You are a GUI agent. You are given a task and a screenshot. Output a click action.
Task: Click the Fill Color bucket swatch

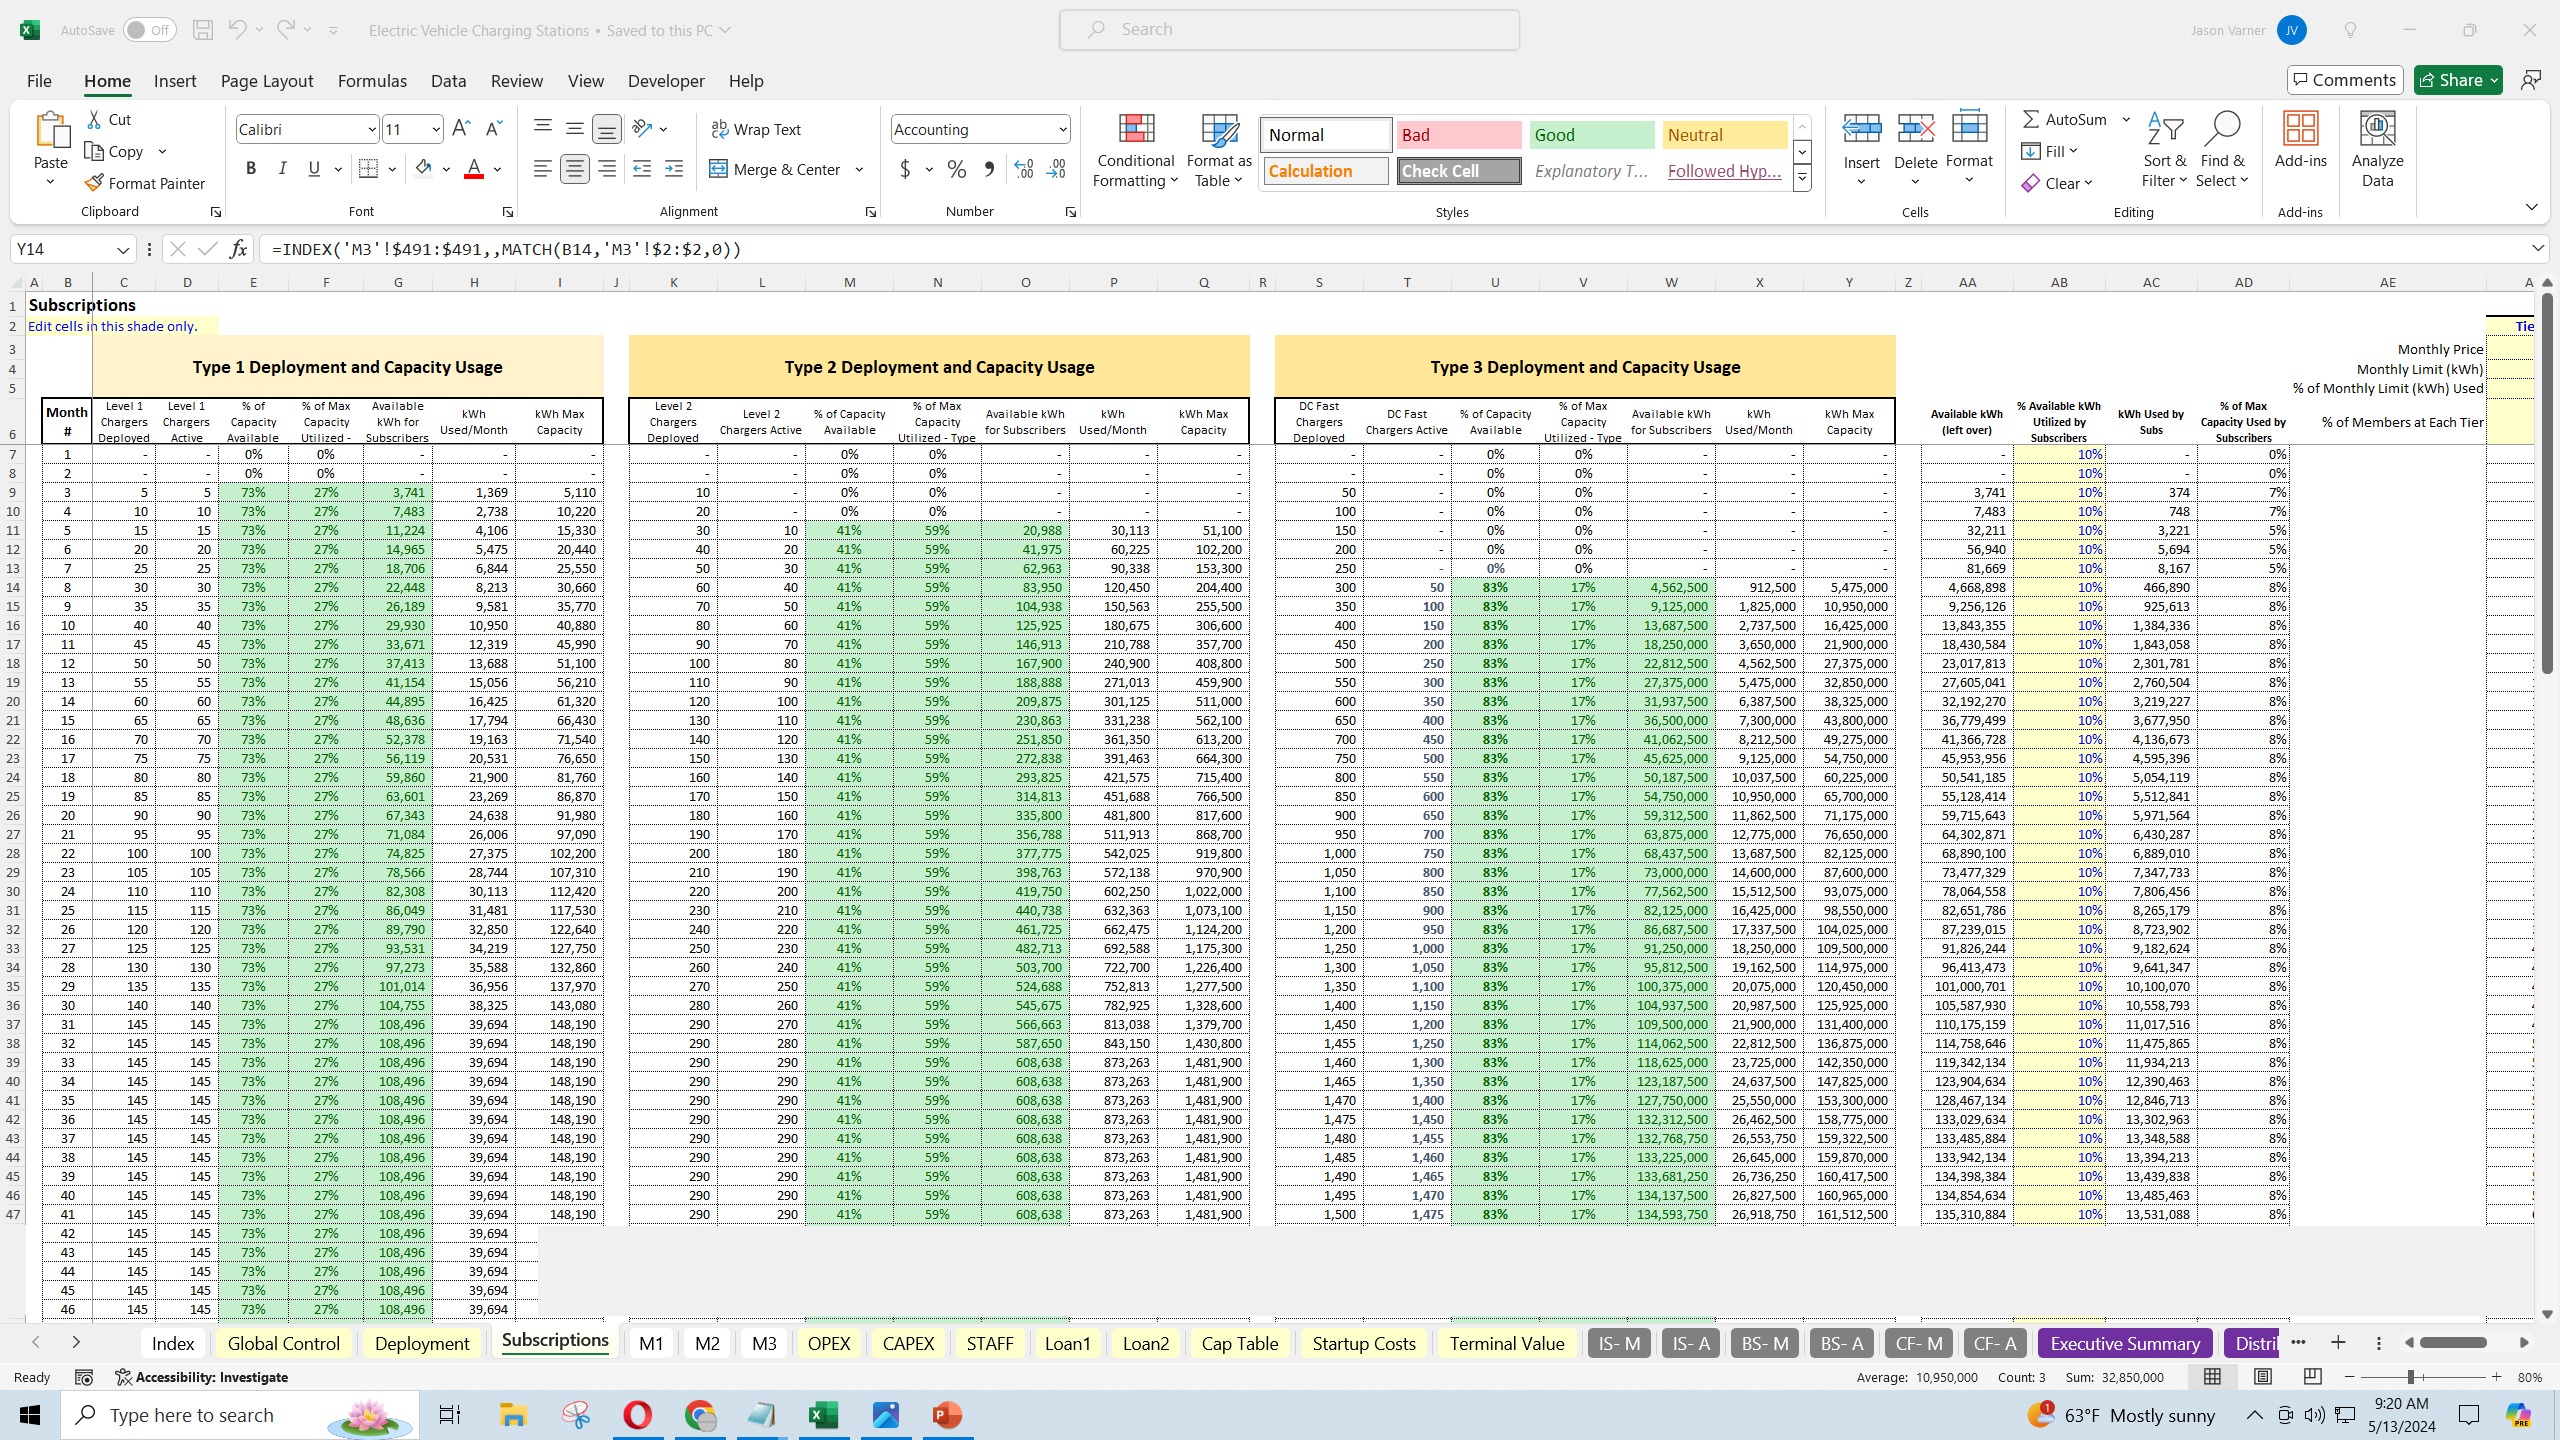pyautogui.click(x=423, y=169)
